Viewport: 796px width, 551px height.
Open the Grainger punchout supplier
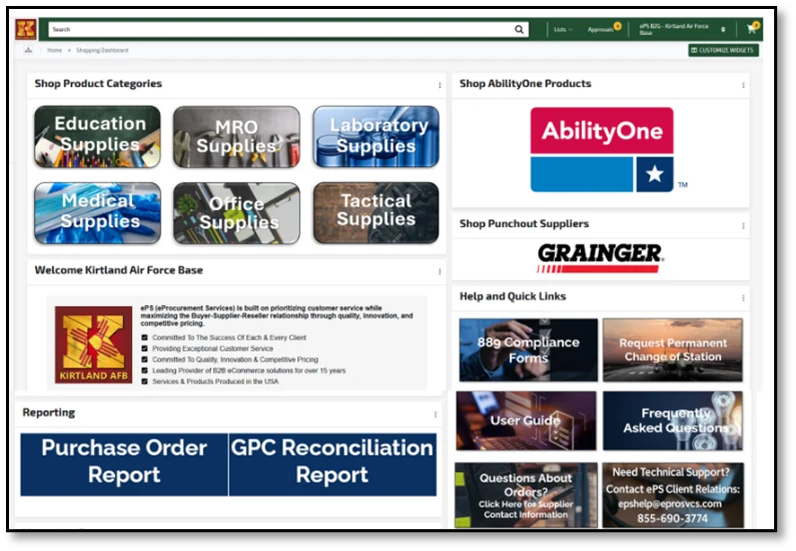point(600,258)
